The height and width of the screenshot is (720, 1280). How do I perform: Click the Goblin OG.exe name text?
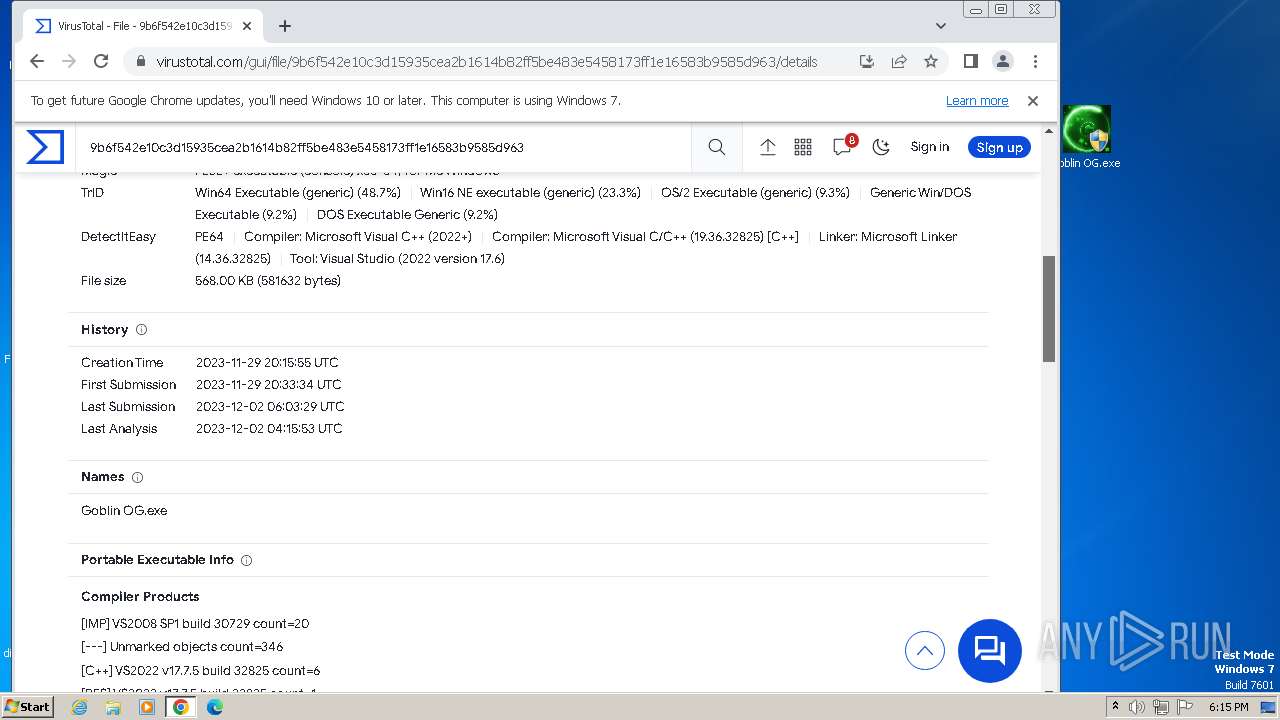point(124,511)
